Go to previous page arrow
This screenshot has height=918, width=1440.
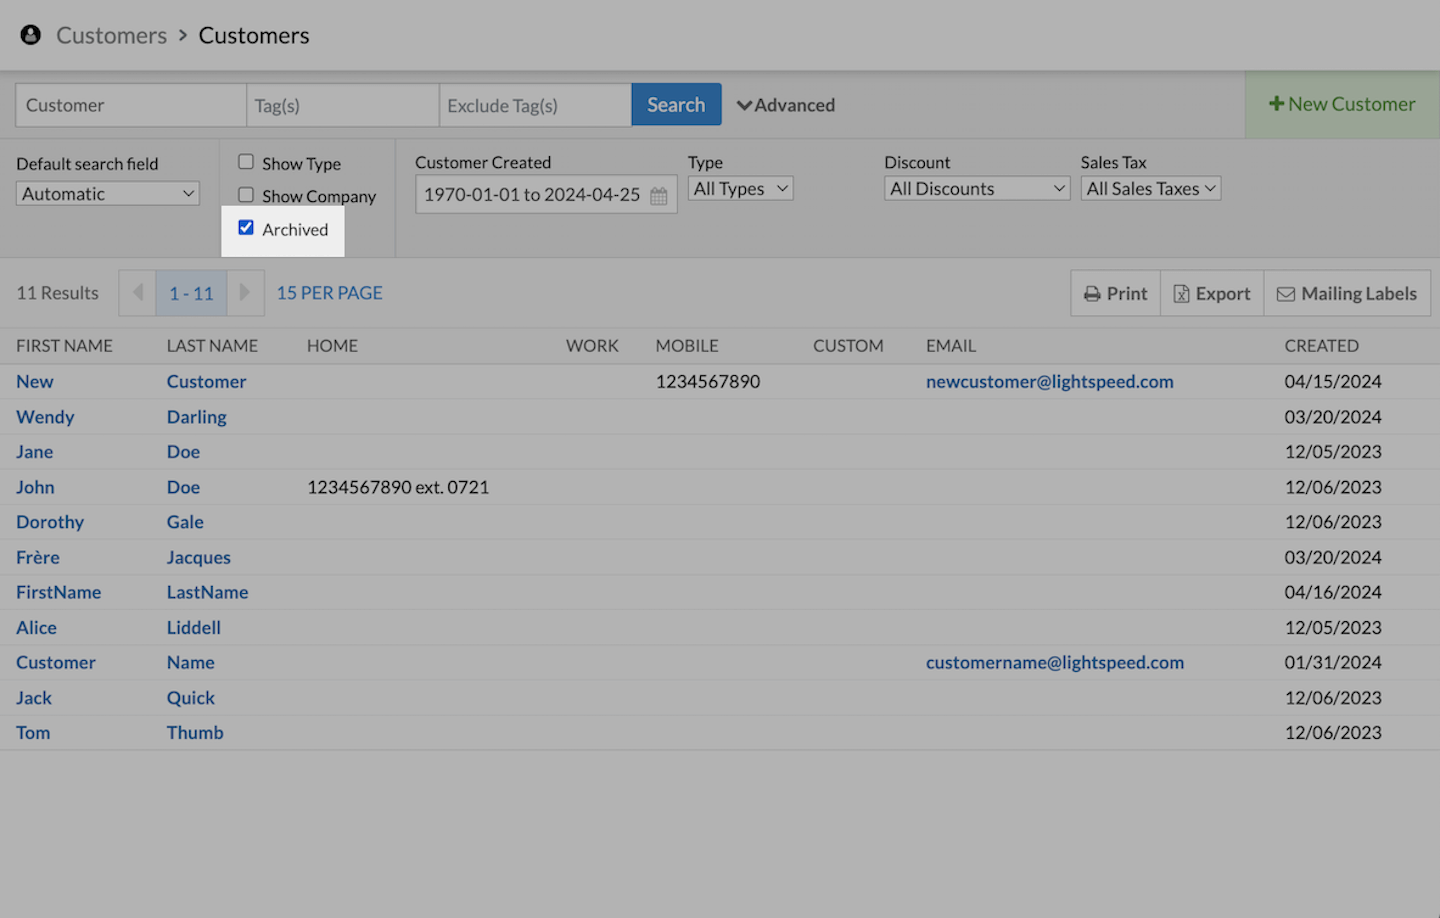point(138,293)
